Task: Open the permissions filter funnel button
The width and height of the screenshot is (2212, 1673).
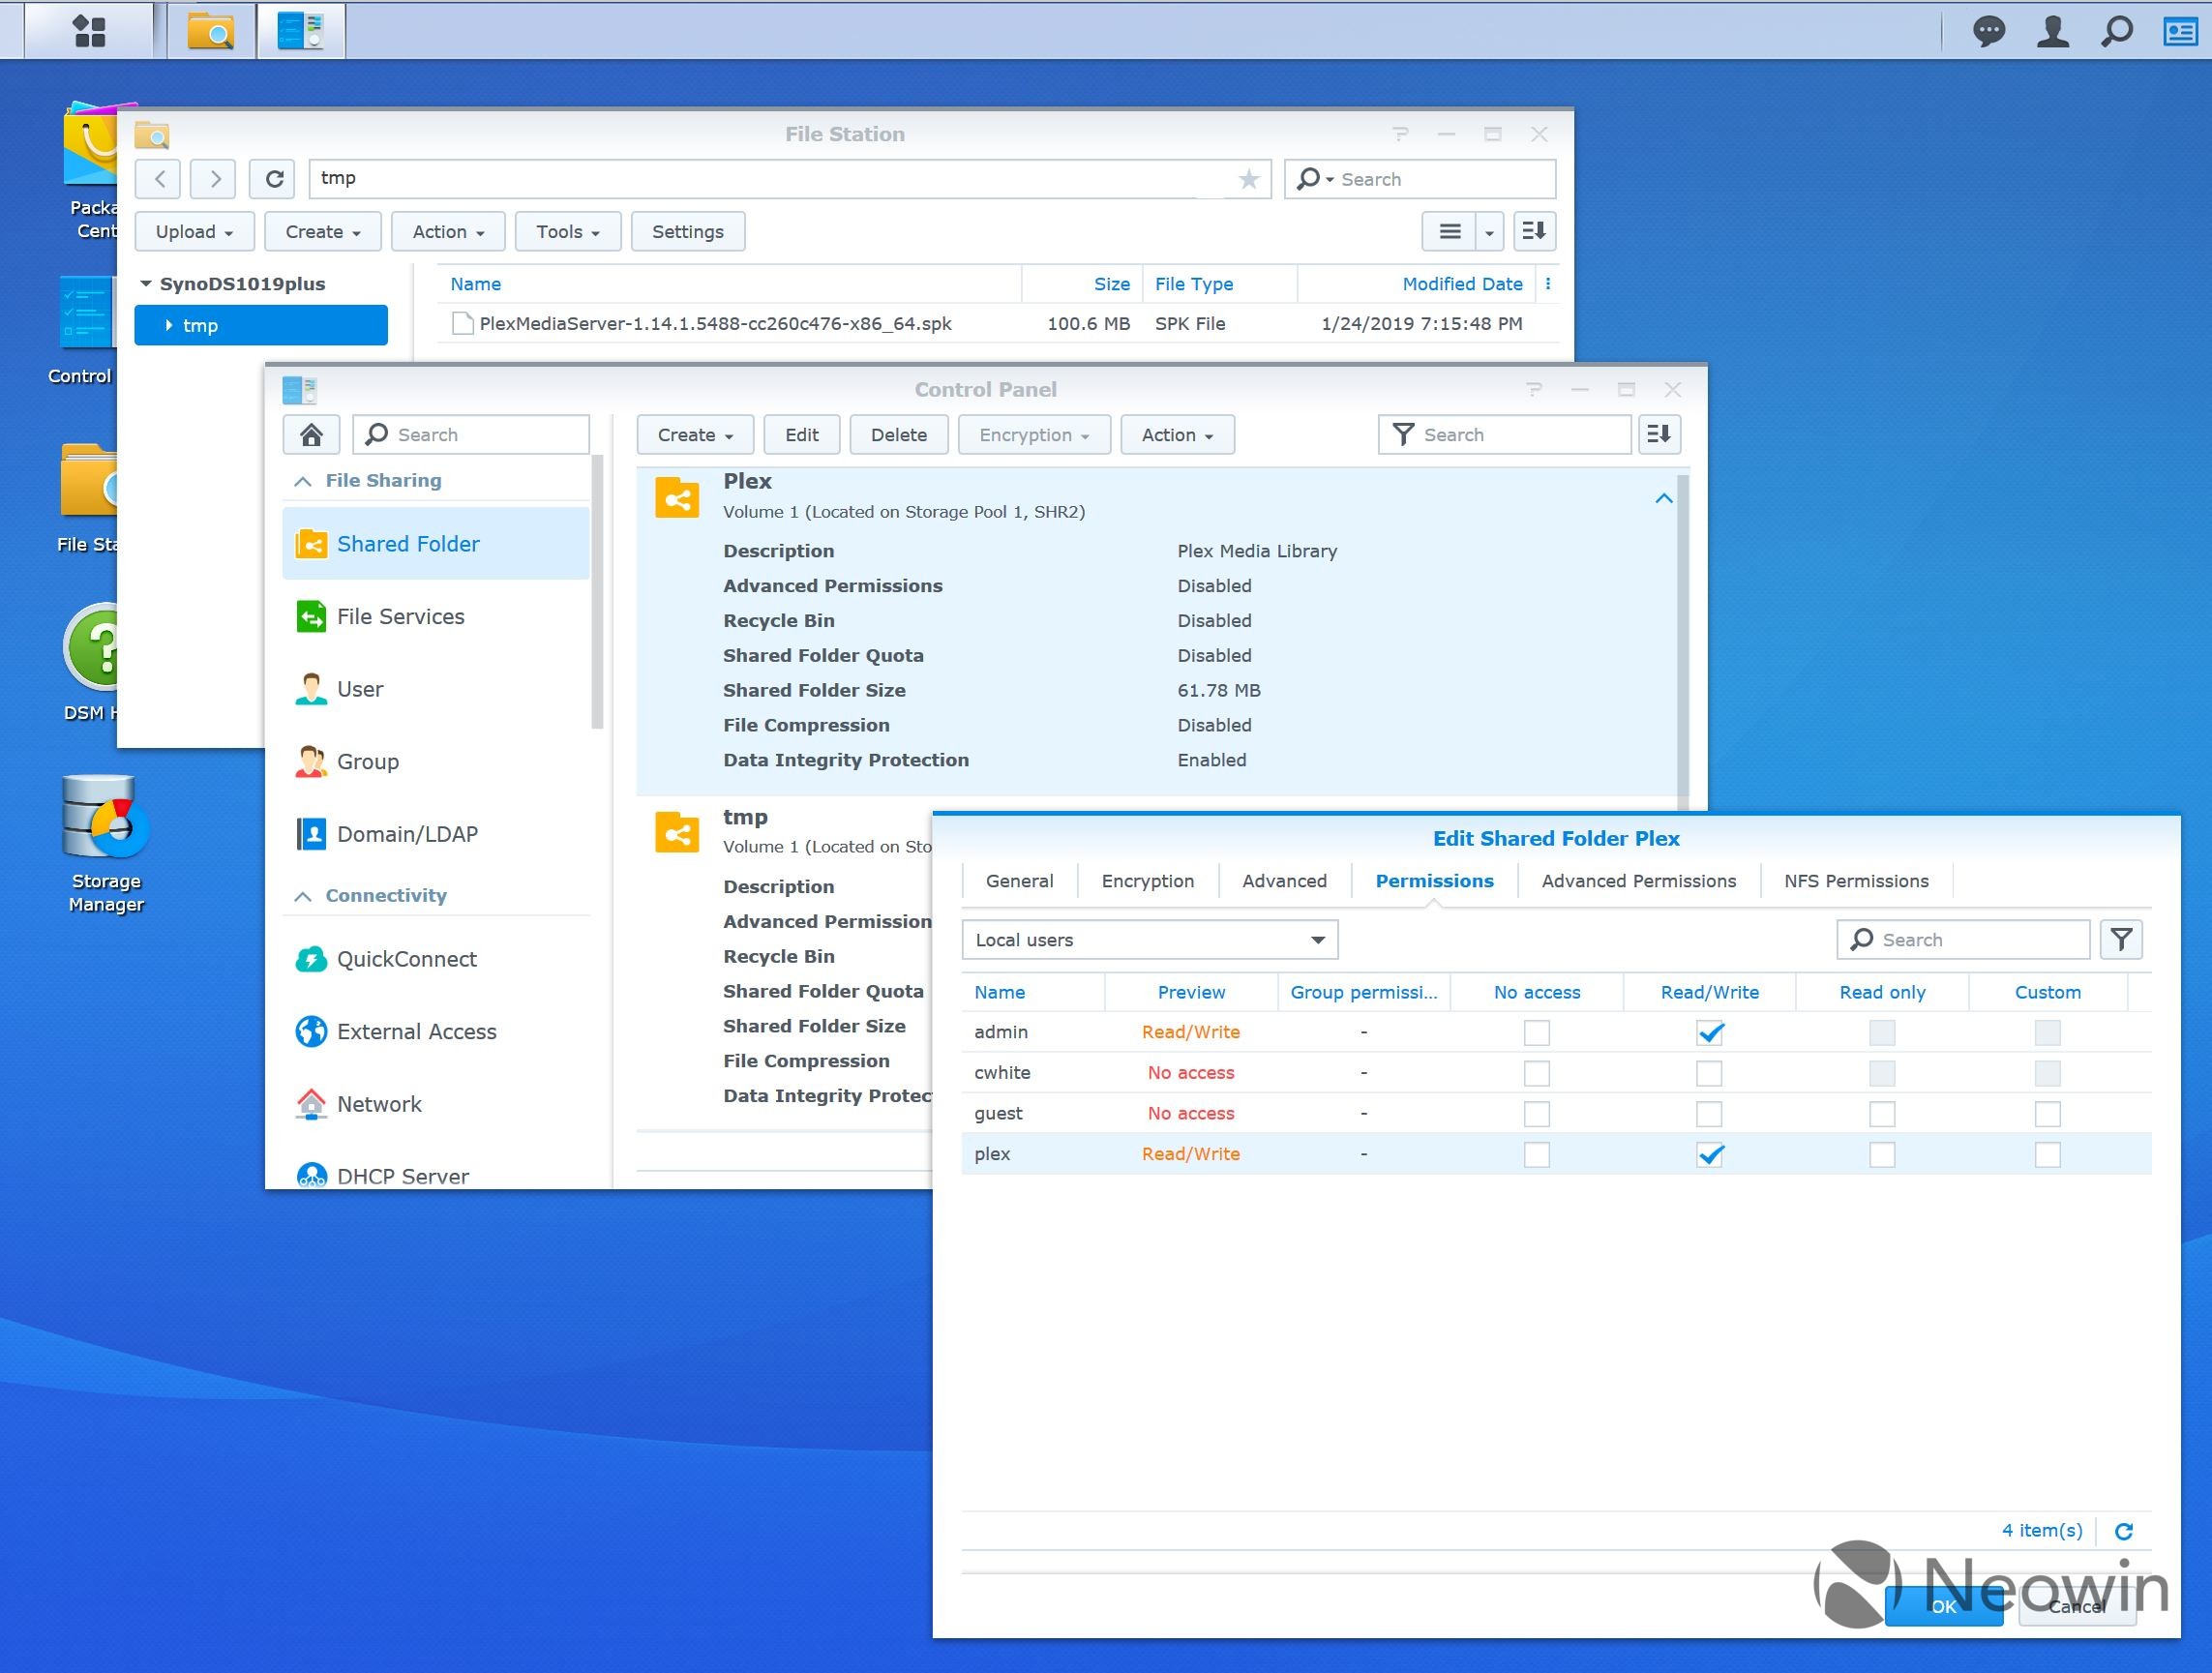Action: point(2121,940)
